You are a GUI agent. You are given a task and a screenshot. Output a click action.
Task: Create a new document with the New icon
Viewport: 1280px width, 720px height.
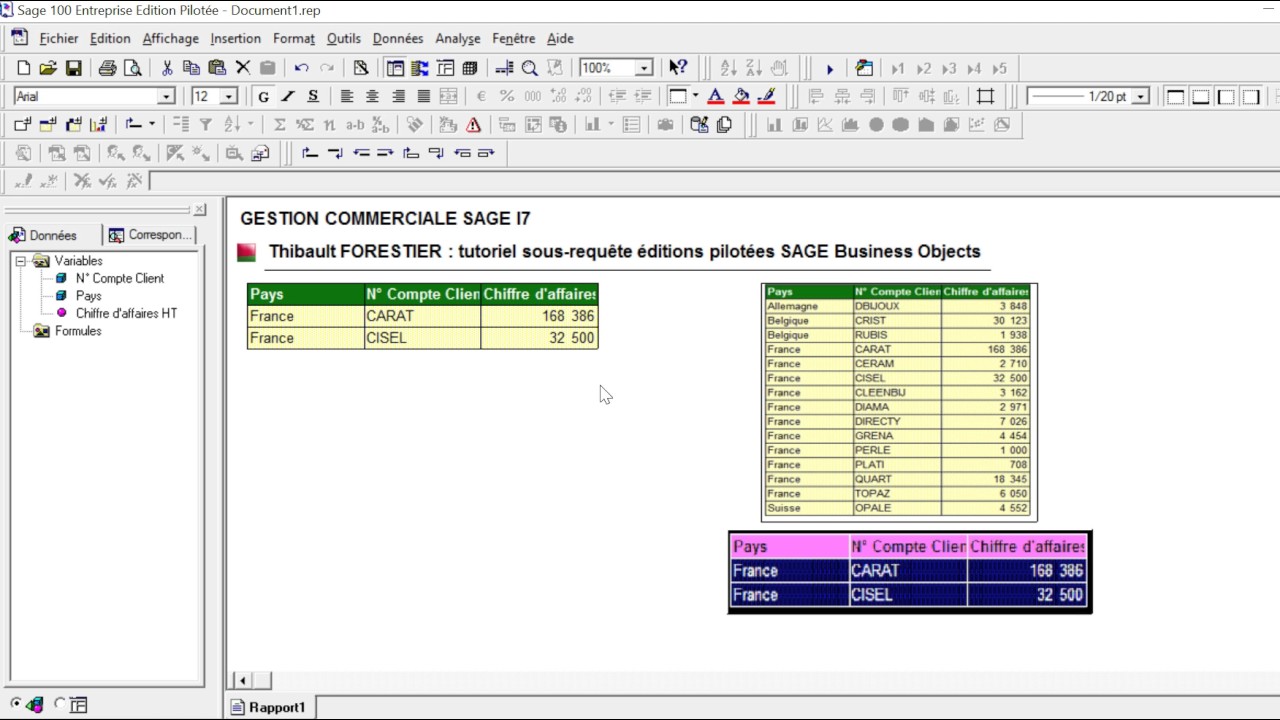pyautogui.click(x=23, y=68)
